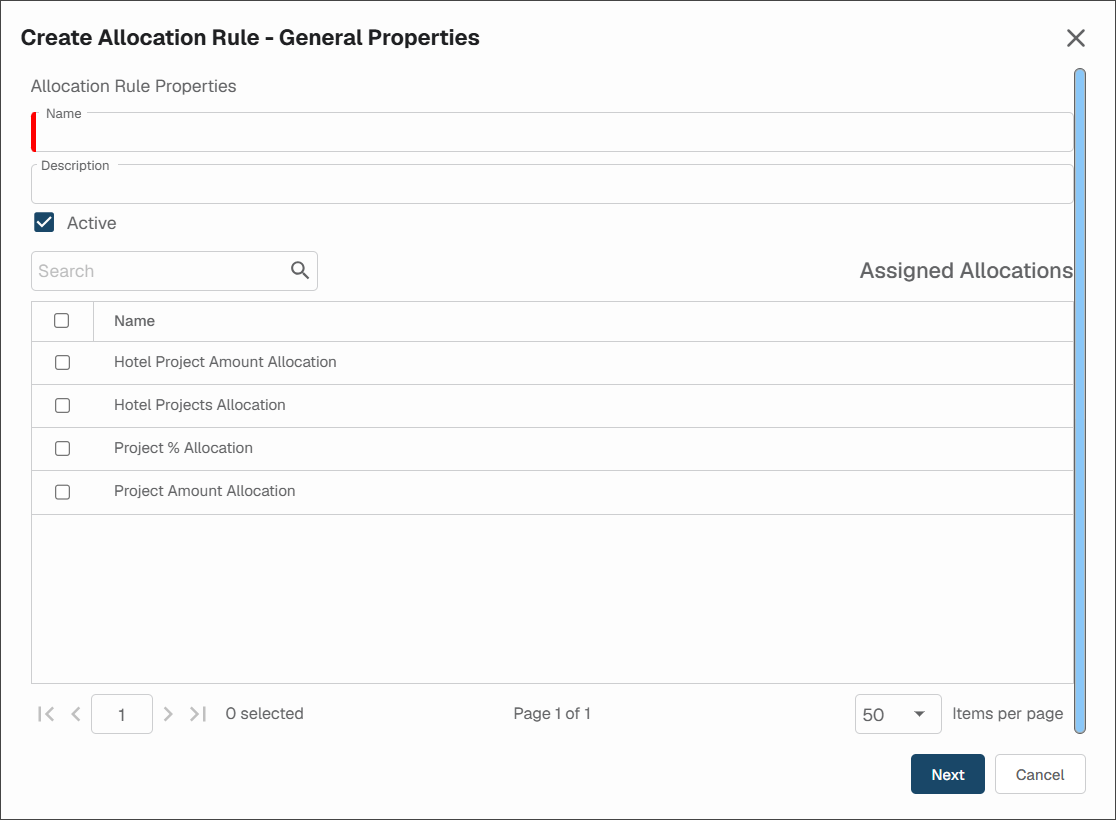This screenshot has width=1116, height=820.
Task: Focus the Name input field
Action: tap(552, 132)
